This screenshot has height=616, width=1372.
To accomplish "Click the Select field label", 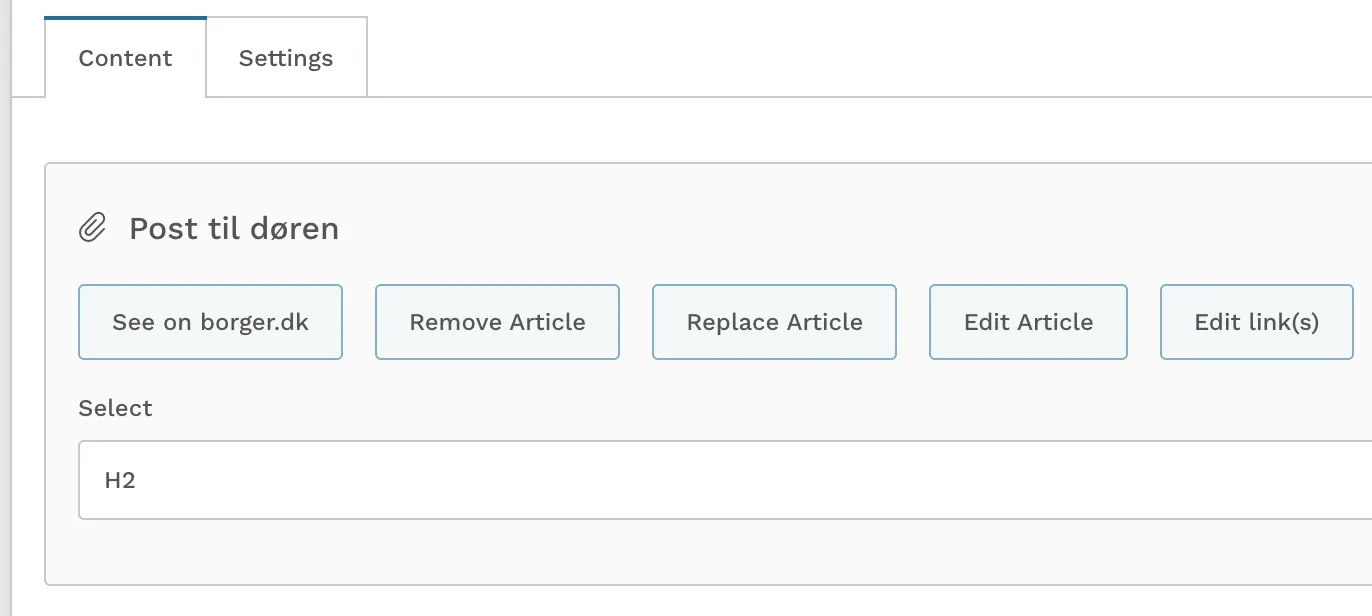I will pyautogui.click(x=115, y=408).
